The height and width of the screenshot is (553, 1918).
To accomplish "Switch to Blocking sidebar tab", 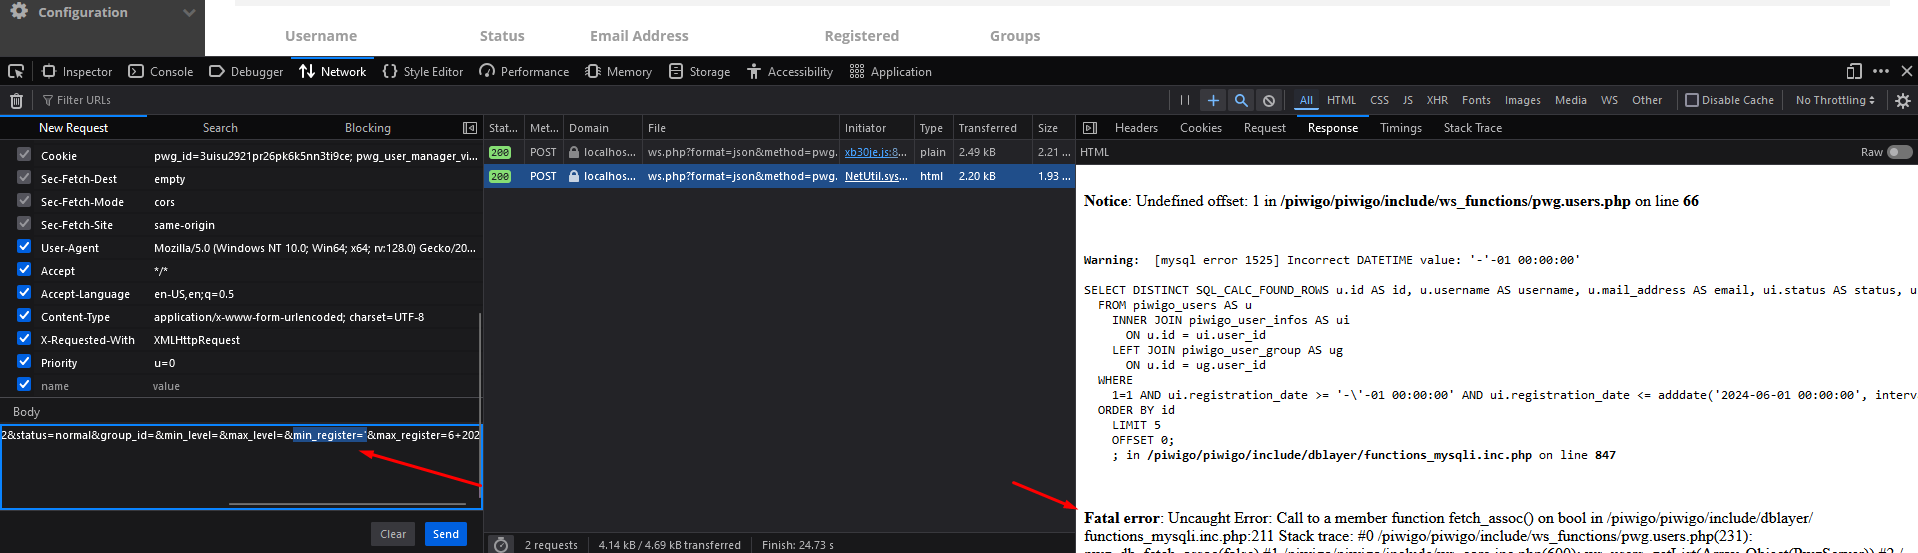I will (367, 128).
